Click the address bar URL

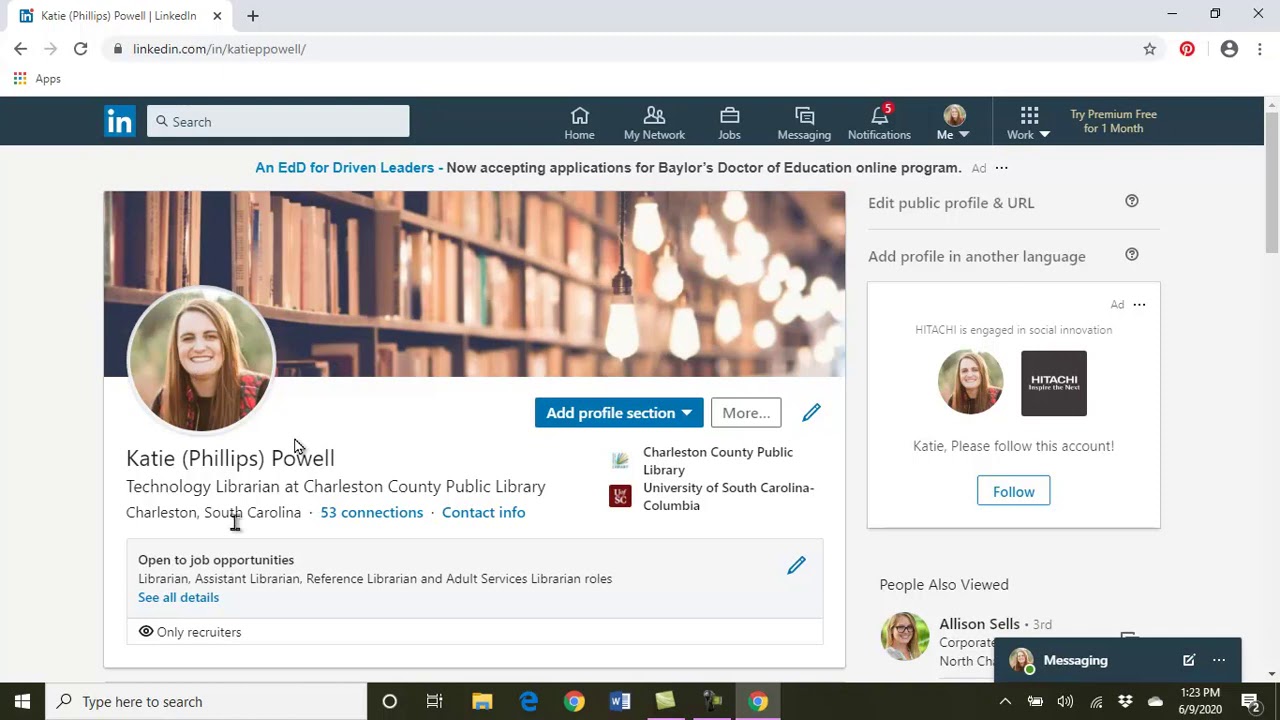[219, 49]
